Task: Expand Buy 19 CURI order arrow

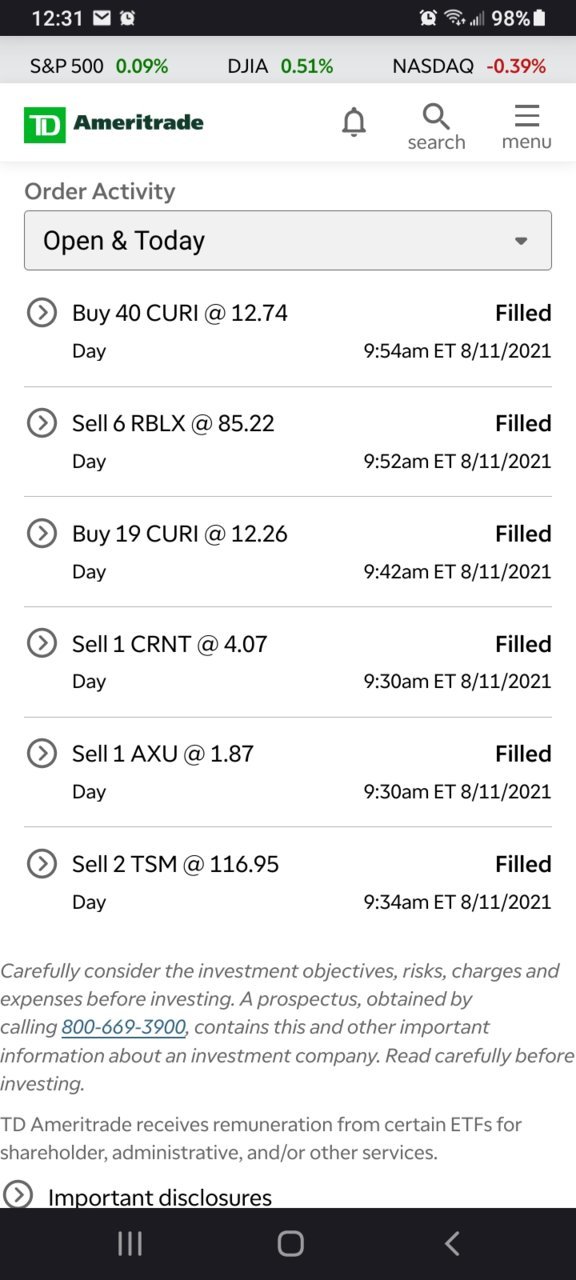Action: click(41, 533)
